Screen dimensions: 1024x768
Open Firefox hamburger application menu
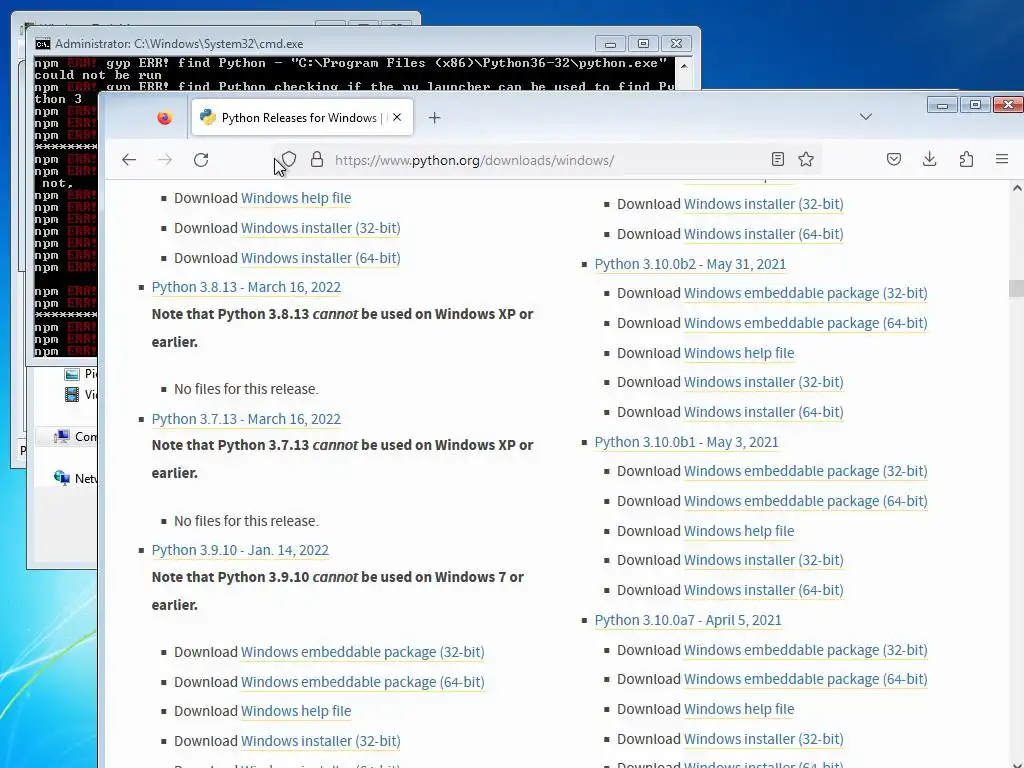[1002, 159]
